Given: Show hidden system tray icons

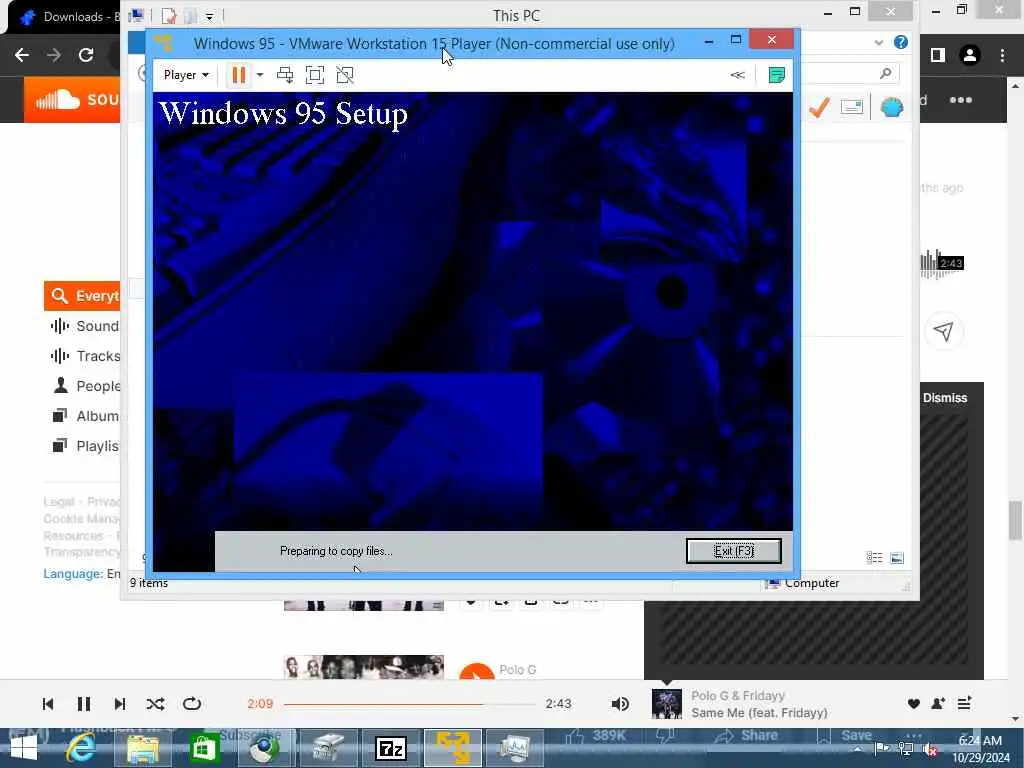Looking at the screenshot, I should point(857,748).
